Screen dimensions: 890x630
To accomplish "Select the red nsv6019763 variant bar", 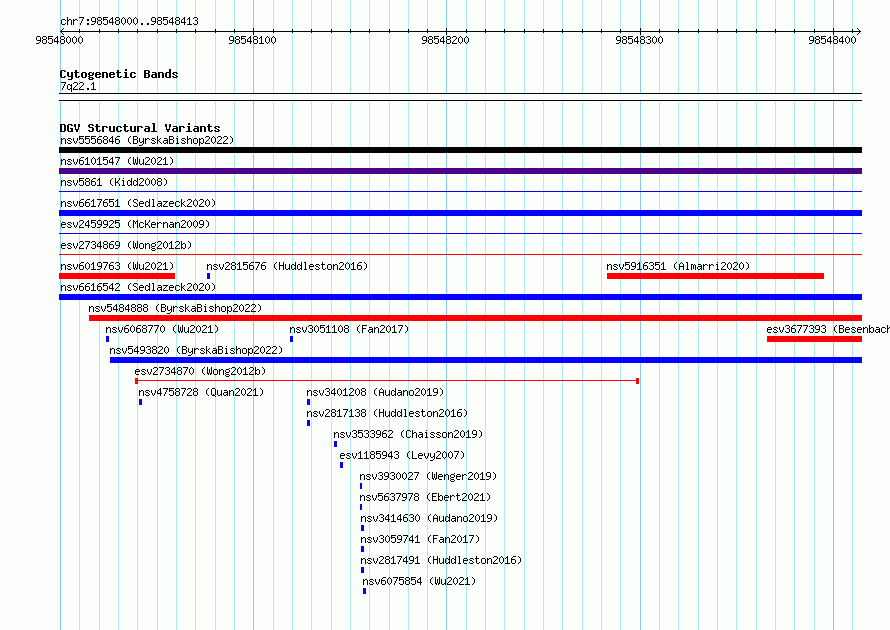I will click(117, 276).
